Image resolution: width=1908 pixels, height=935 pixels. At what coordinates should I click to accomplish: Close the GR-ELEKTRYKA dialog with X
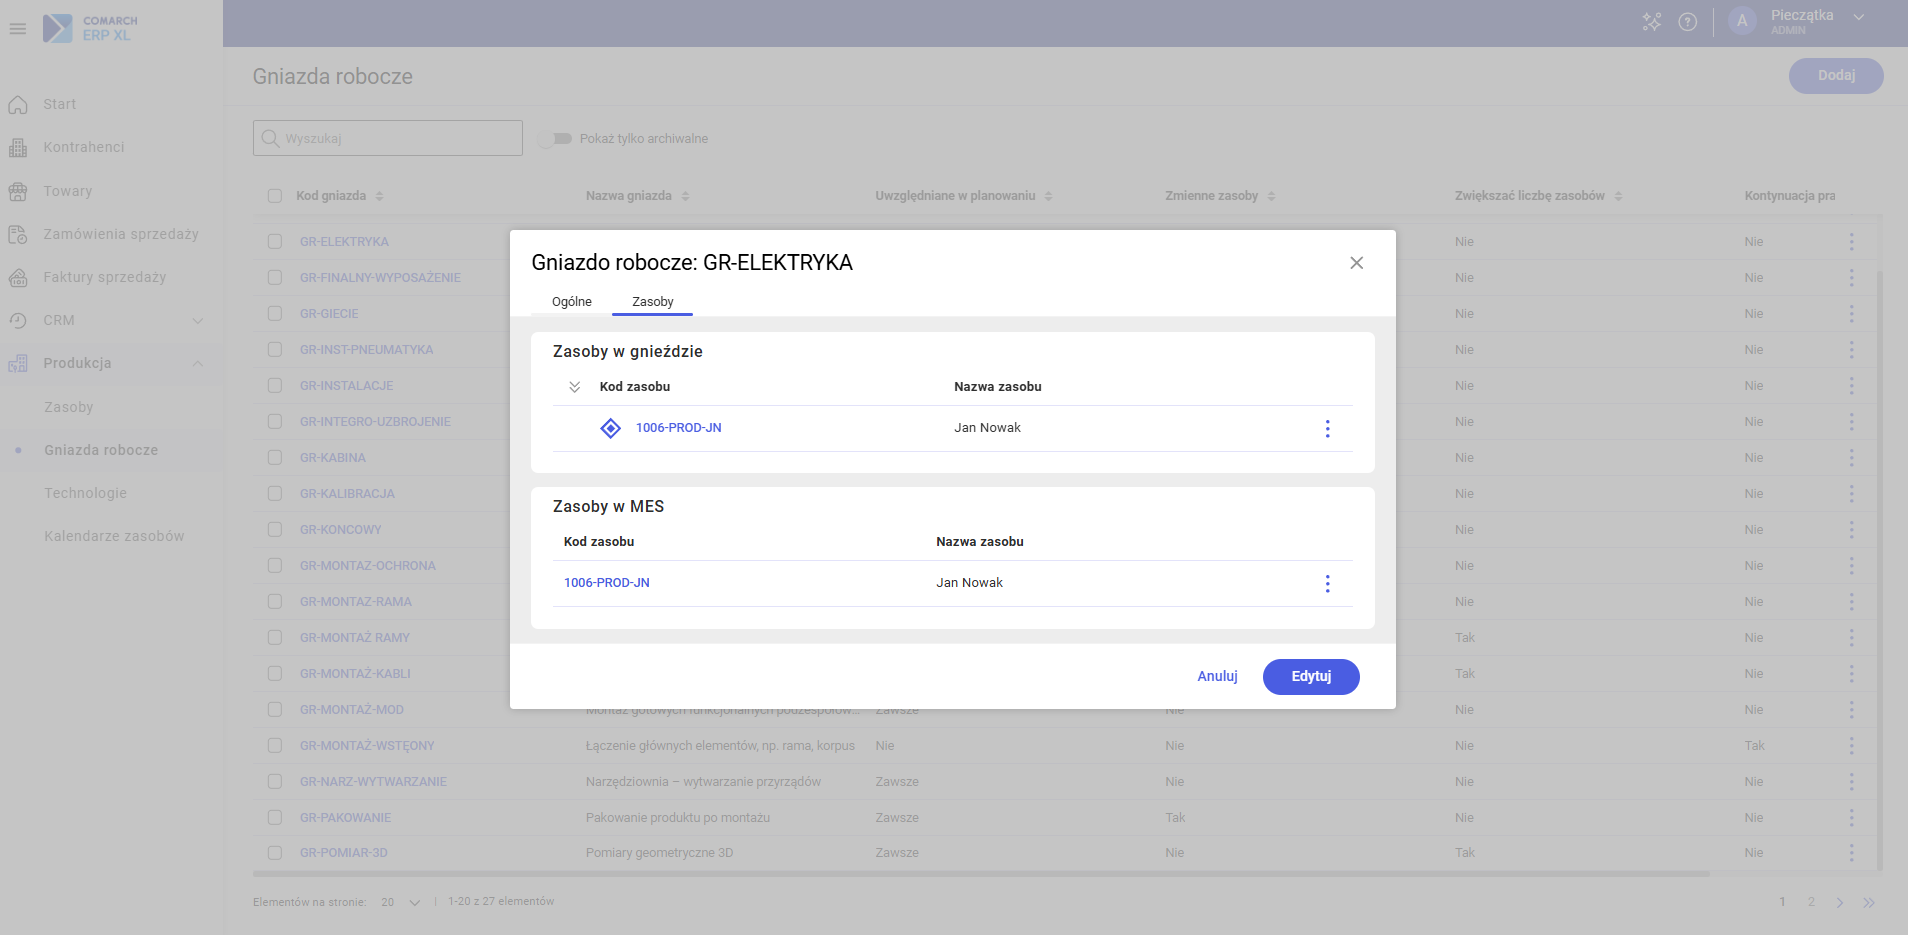[1356, 263]
